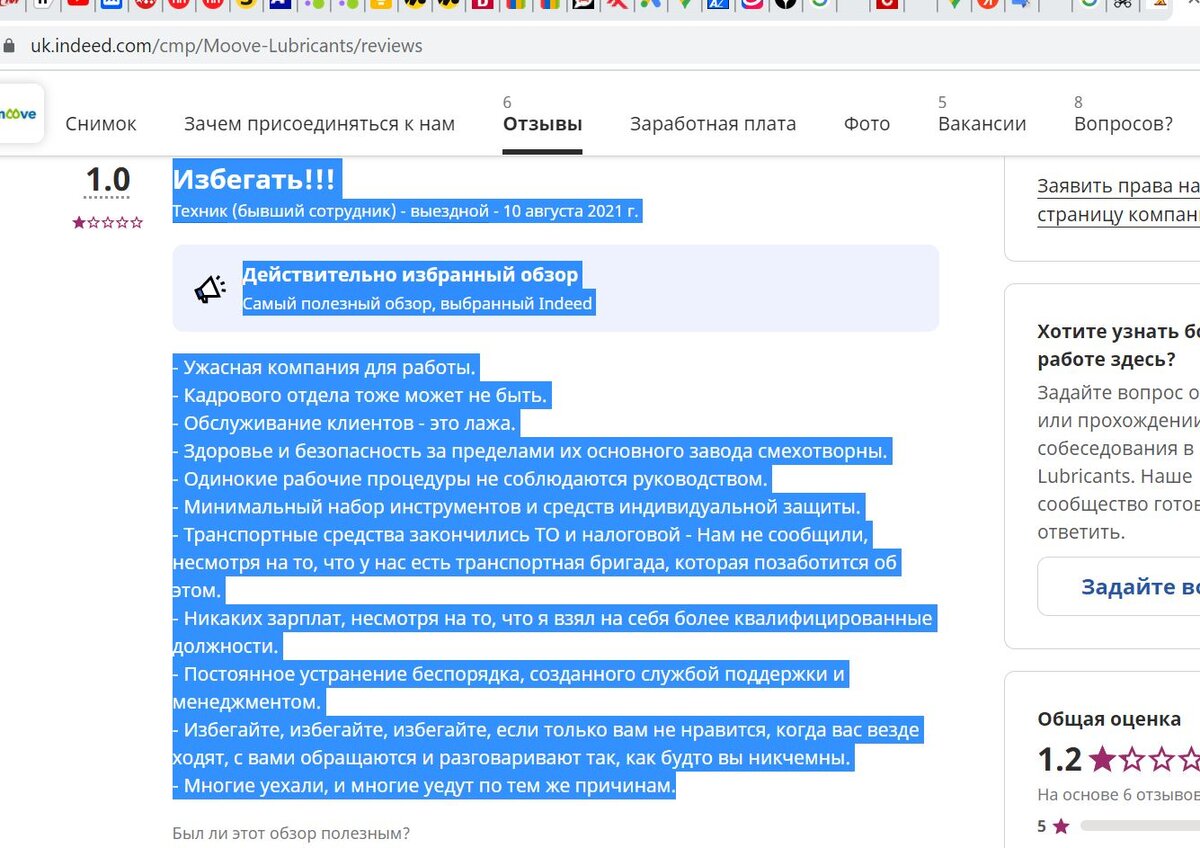Viewport: 1200px width, 848px height.
Task: Switch to the blue AZ browser tab
Action: click(717, 4)
